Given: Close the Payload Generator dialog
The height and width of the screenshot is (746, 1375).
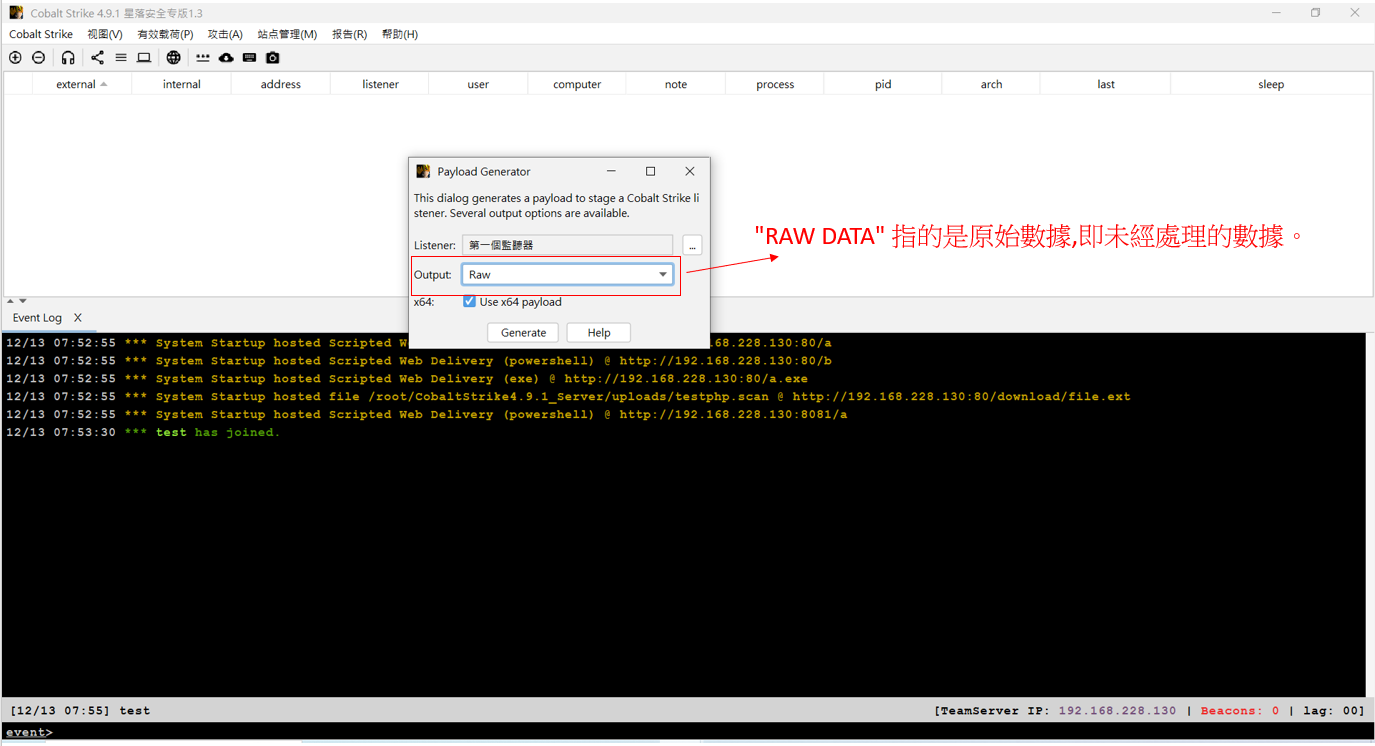Looking at the screenshot, I should tap(689, 171).
